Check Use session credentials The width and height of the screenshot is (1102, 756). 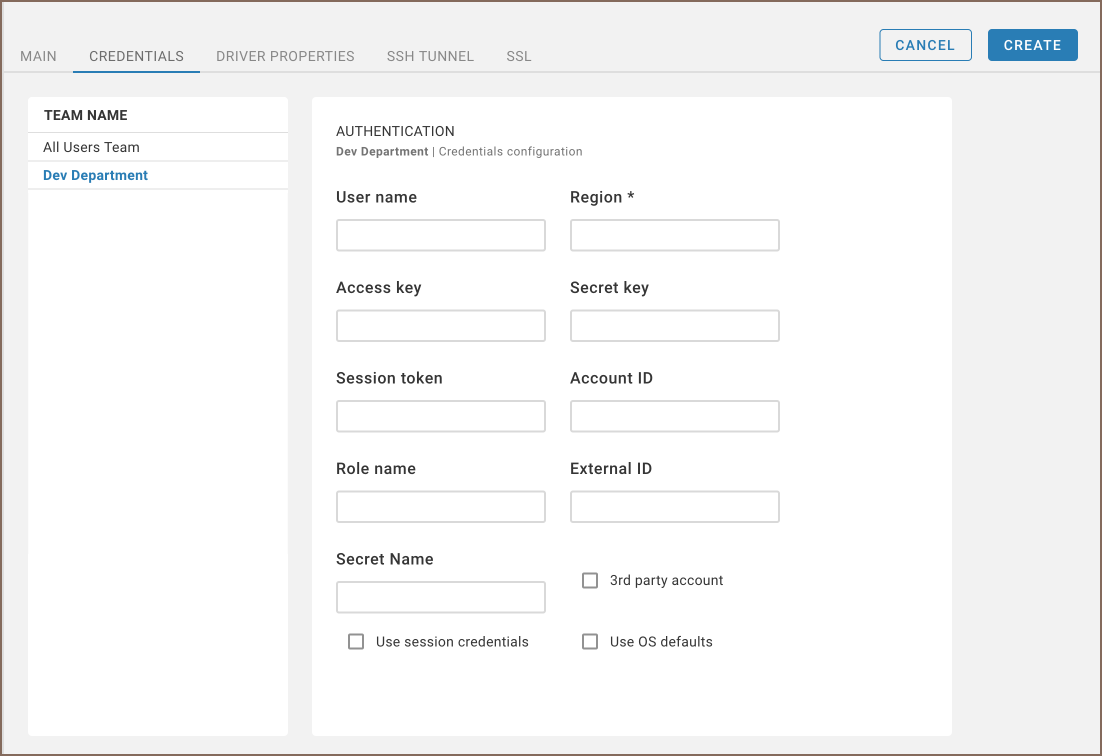[x=356, y=642]
